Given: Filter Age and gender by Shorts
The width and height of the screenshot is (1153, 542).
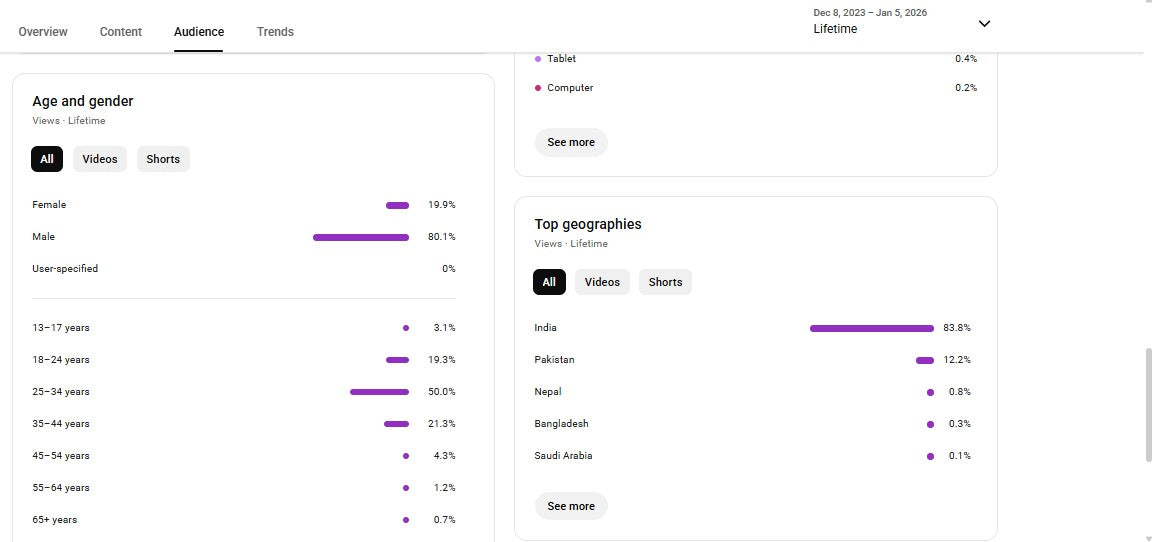Looking at the screenshot, I should pos(163,159).
